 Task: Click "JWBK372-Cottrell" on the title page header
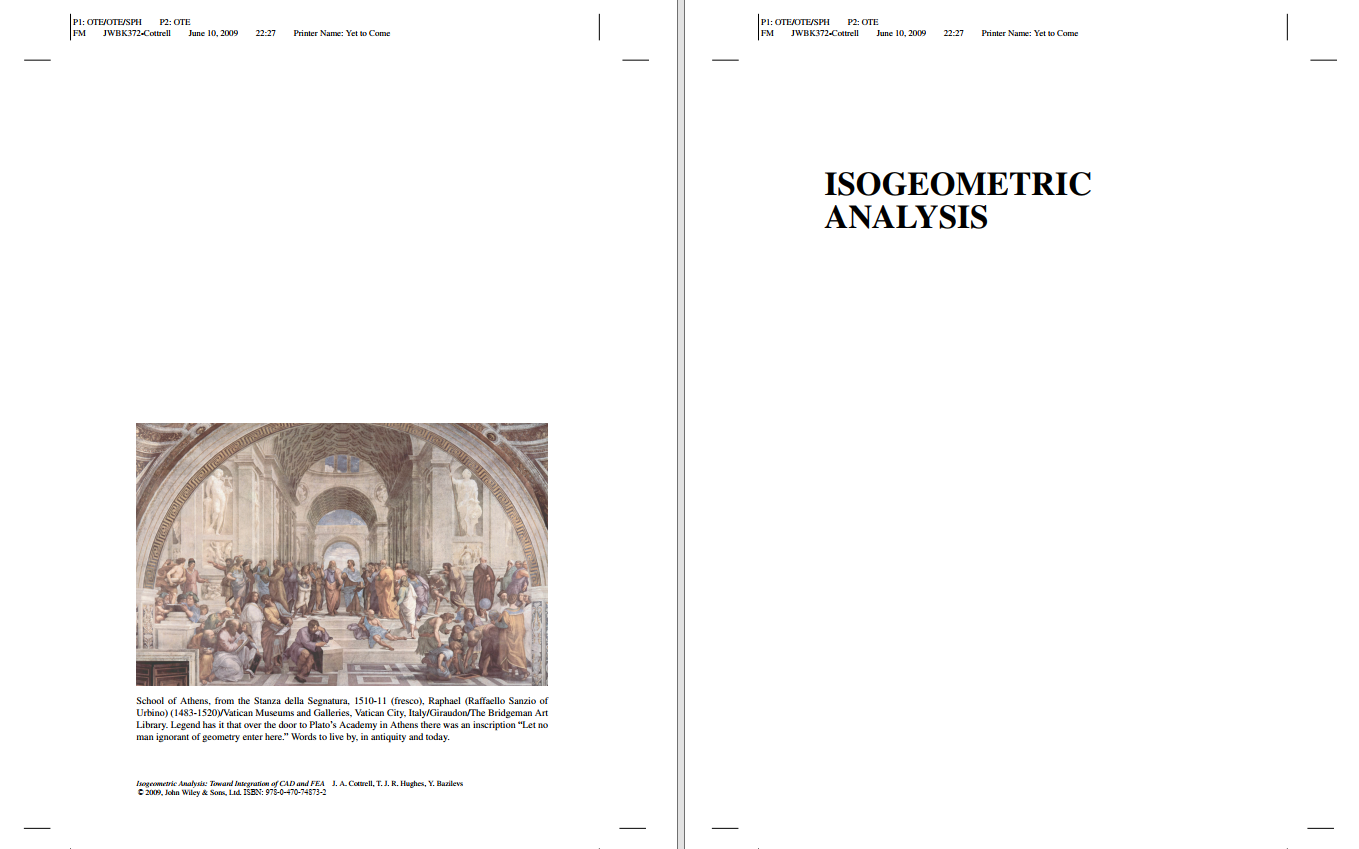[825, 33]
